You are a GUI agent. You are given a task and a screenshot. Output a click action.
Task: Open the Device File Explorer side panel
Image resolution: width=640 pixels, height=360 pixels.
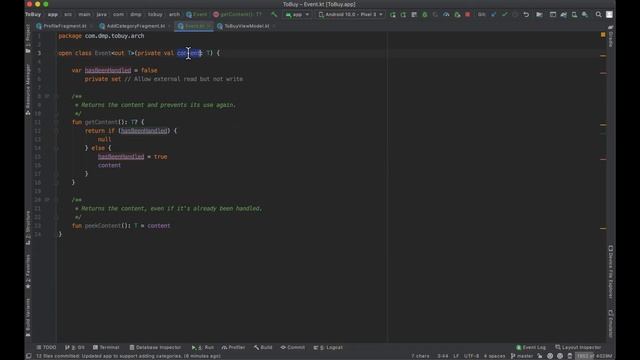[x=611, y=272]
